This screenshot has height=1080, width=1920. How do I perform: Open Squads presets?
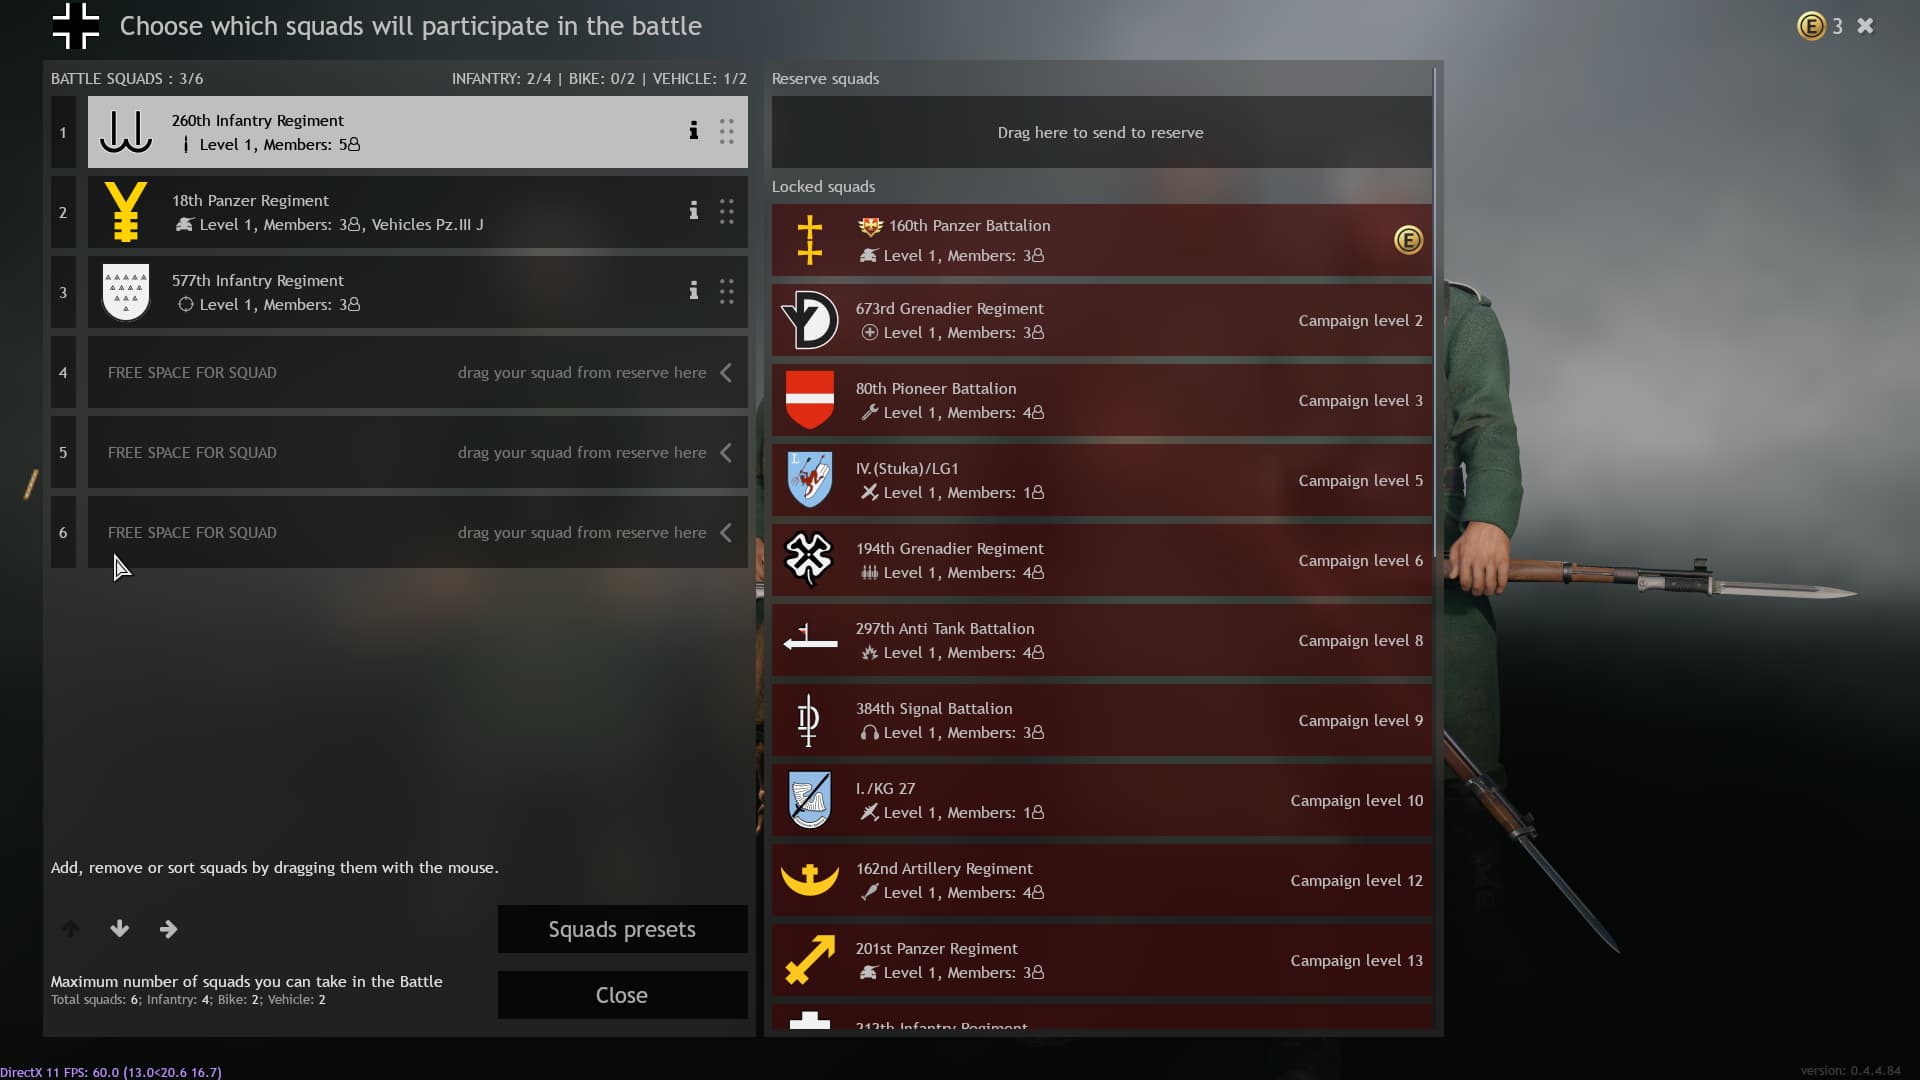[622, 929]
